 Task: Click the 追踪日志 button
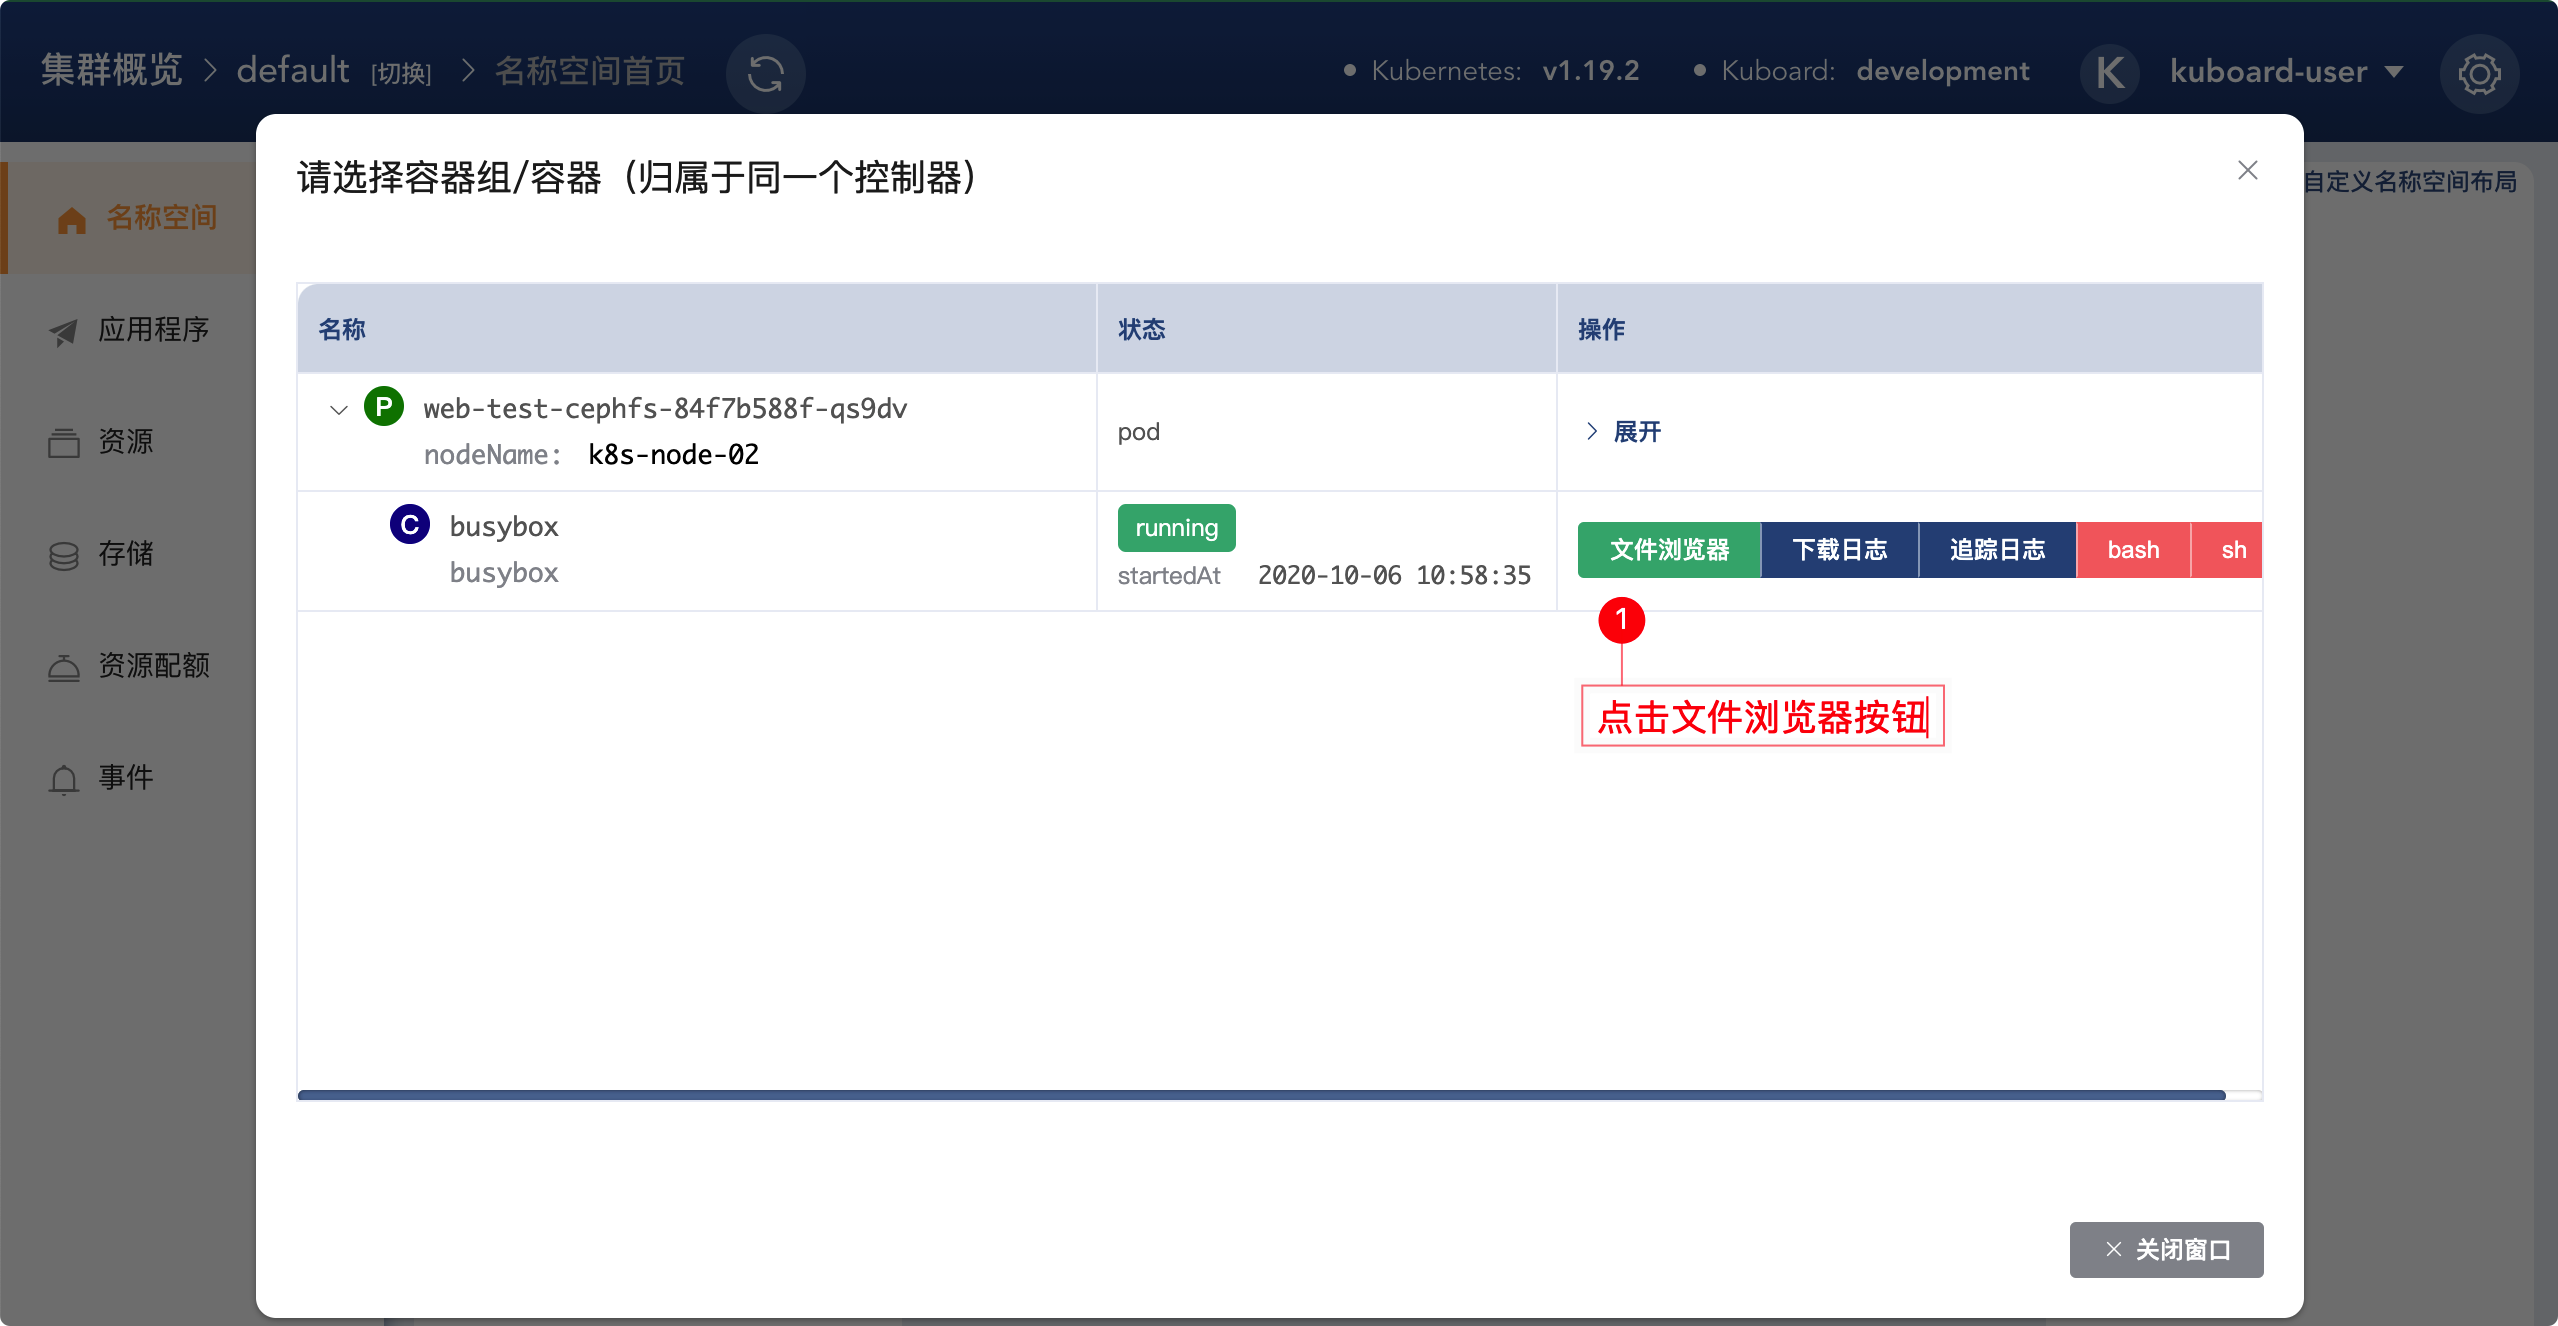1997,550
